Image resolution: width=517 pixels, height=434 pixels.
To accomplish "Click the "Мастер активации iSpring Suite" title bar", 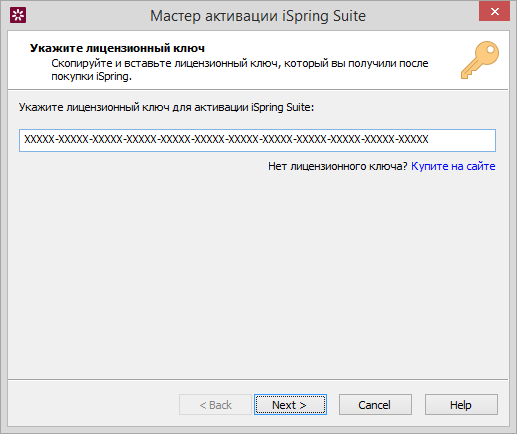I will point(258,16).
